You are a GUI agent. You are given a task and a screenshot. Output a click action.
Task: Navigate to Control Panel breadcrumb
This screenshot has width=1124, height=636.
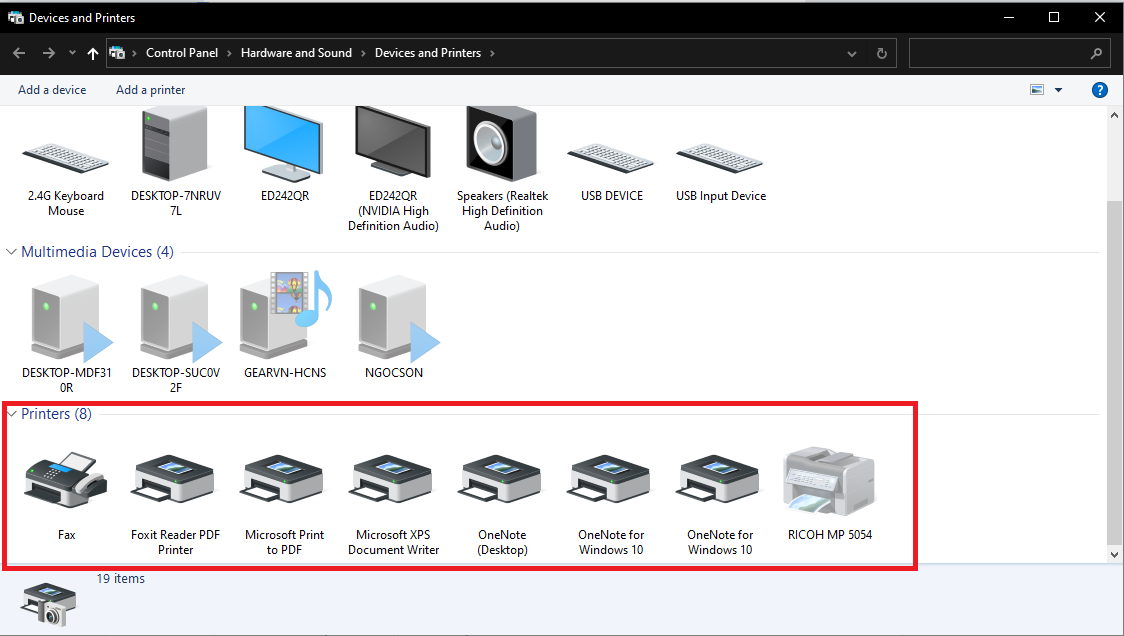182,53
